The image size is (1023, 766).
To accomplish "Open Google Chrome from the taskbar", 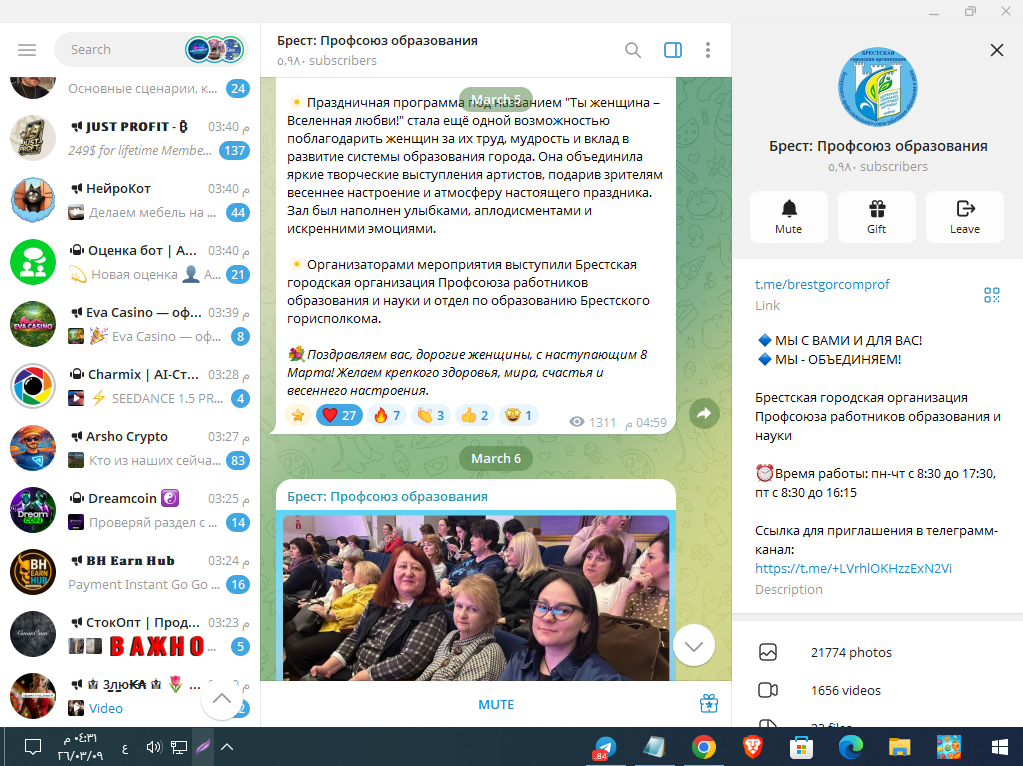I will pos(703,747).
